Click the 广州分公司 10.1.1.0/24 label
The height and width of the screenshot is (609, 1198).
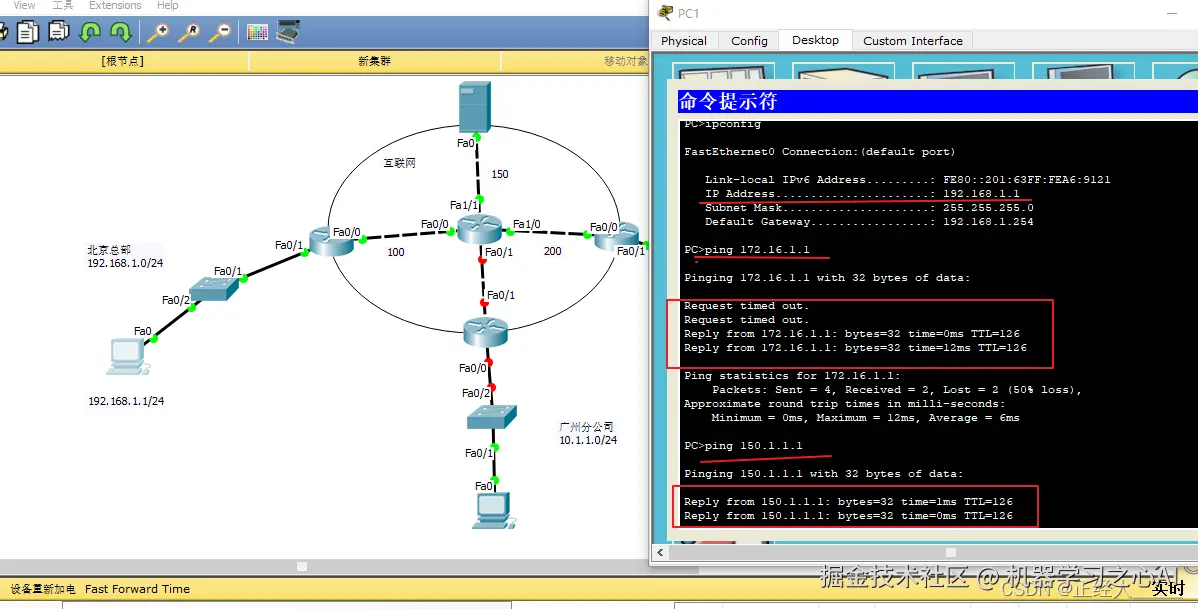588,433
